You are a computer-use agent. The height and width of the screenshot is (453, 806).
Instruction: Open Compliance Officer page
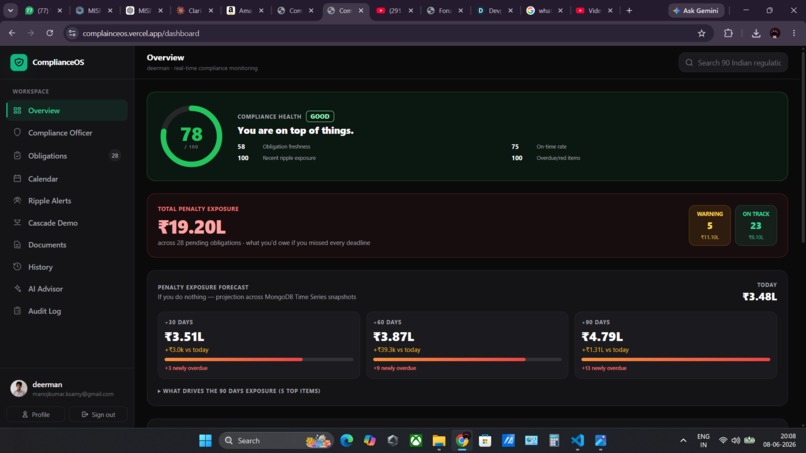tap(67, 133)
